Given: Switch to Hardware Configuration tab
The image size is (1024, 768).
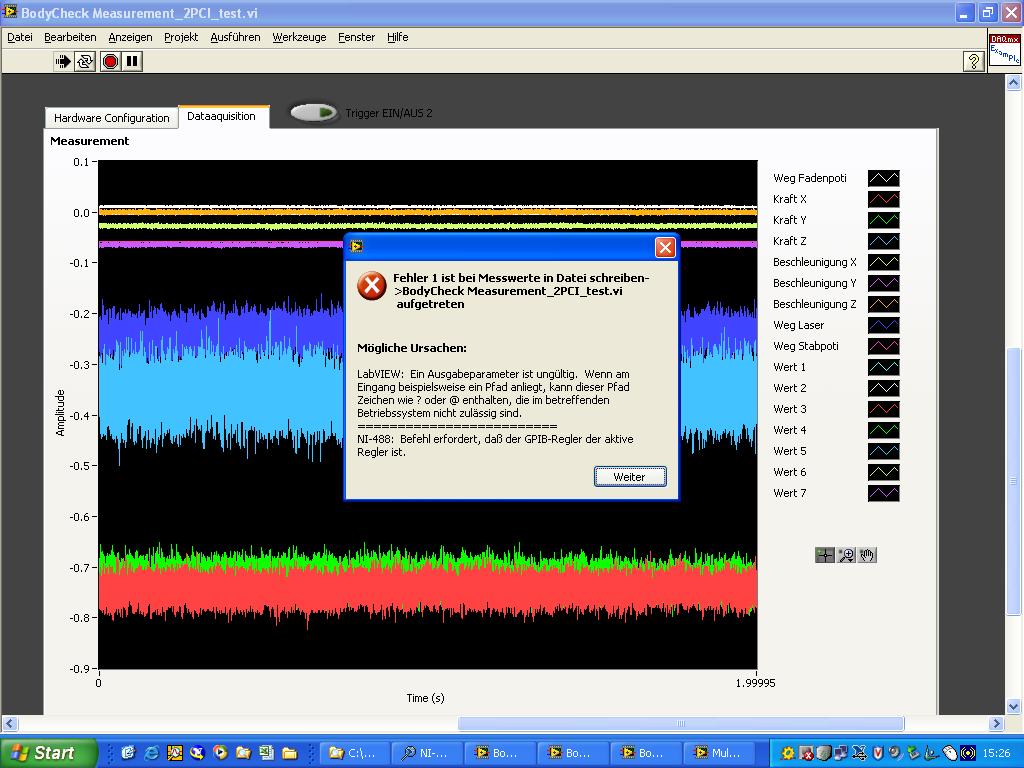Looking at the screenshot, I should (x=111, y=118).
